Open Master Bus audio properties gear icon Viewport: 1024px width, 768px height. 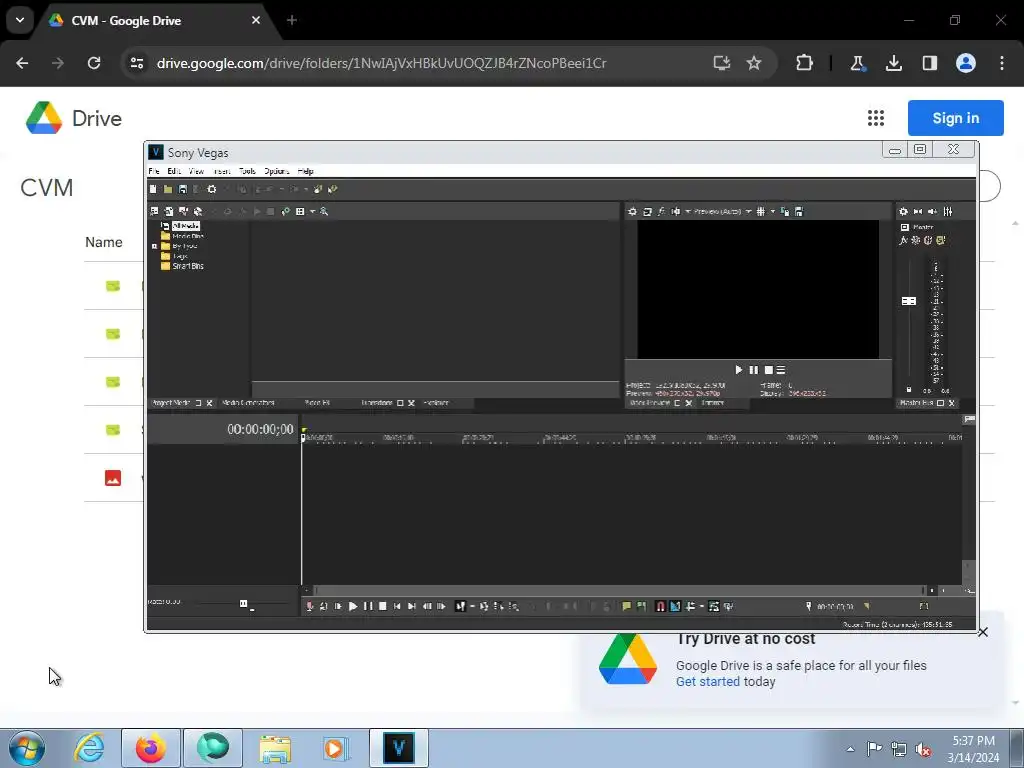(x=904, y=212)
